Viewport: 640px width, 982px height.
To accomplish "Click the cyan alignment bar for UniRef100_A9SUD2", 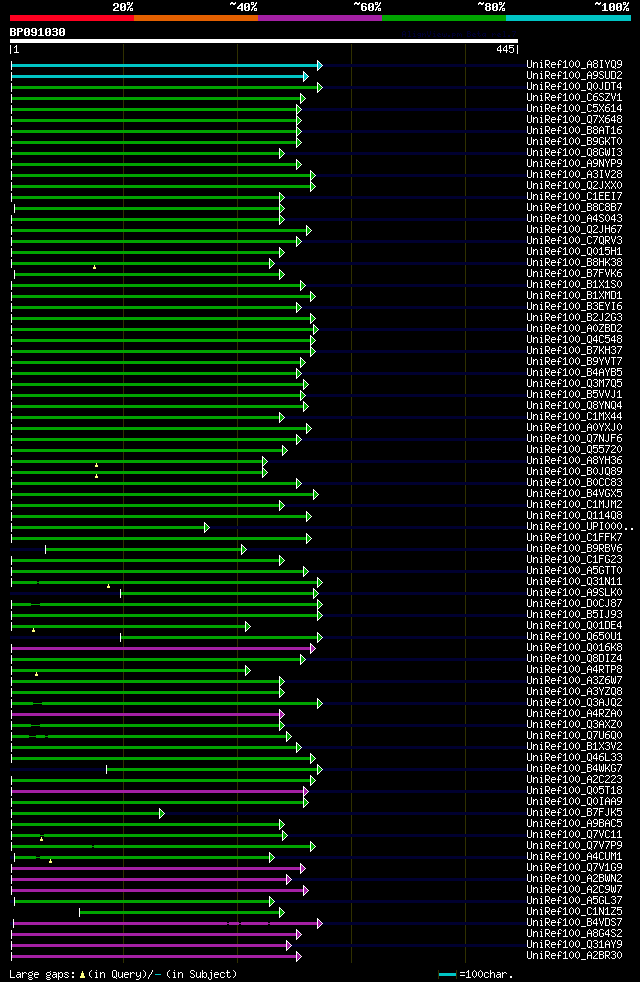I will click(x=158, y=76).
